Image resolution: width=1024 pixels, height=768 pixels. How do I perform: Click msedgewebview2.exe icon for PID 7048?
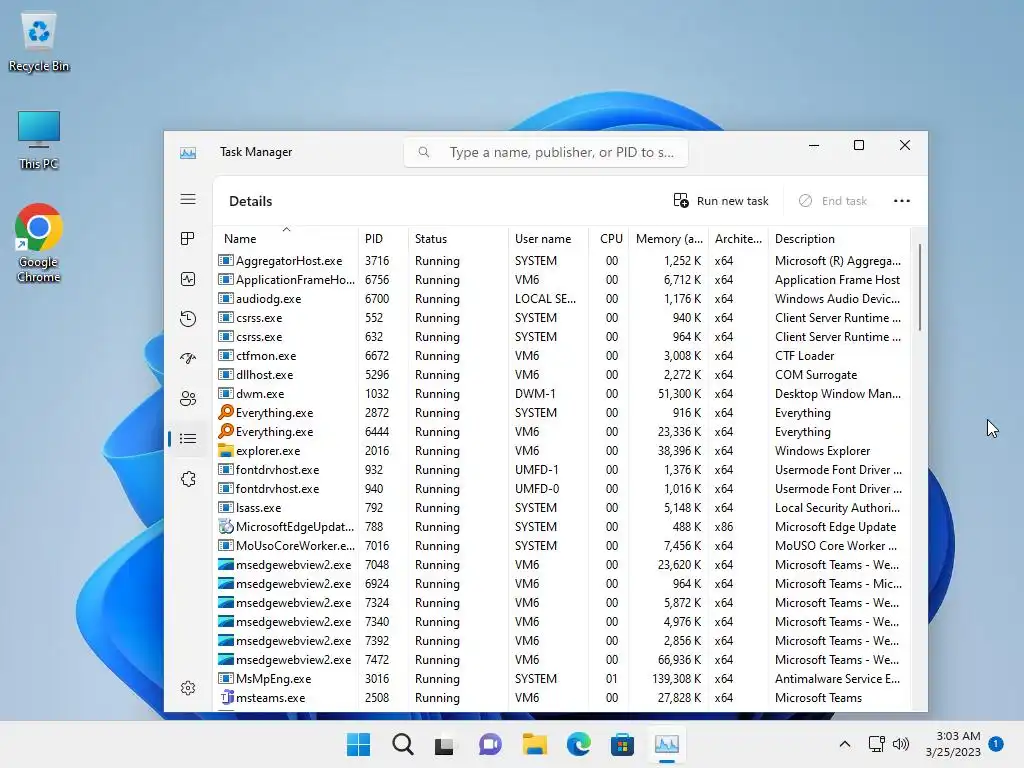(x=226, y=565)
